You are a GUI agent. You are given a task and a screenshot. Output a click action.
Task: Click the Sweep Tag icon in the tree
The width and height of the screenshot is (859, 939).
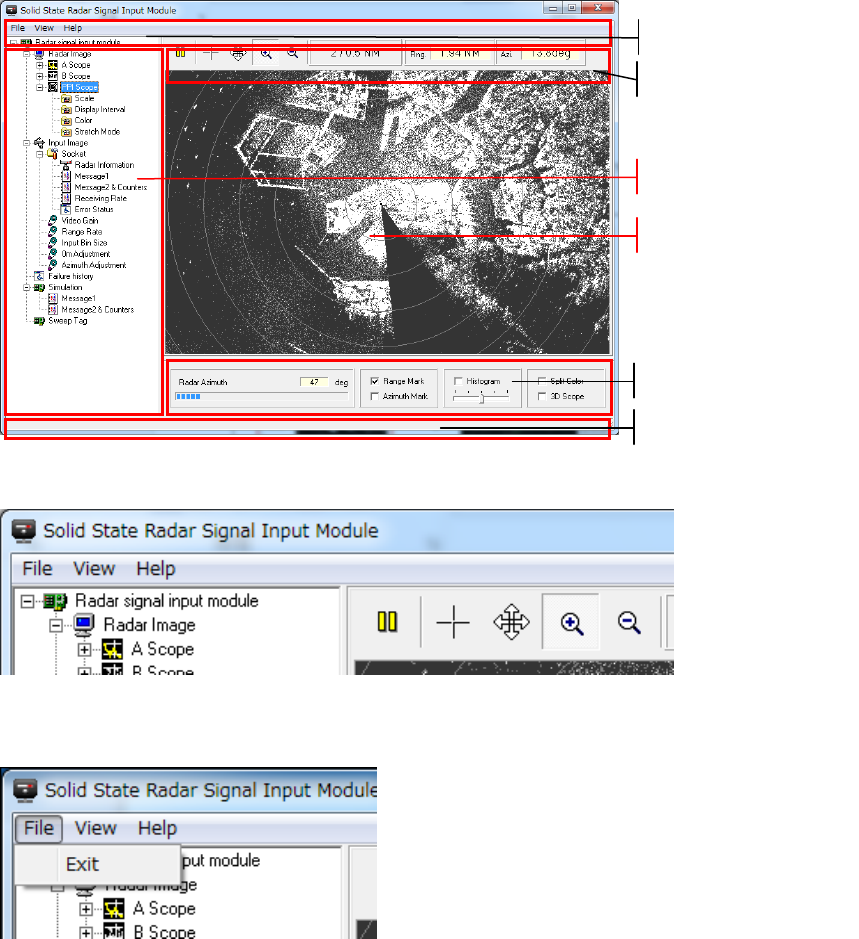point(40,321)
